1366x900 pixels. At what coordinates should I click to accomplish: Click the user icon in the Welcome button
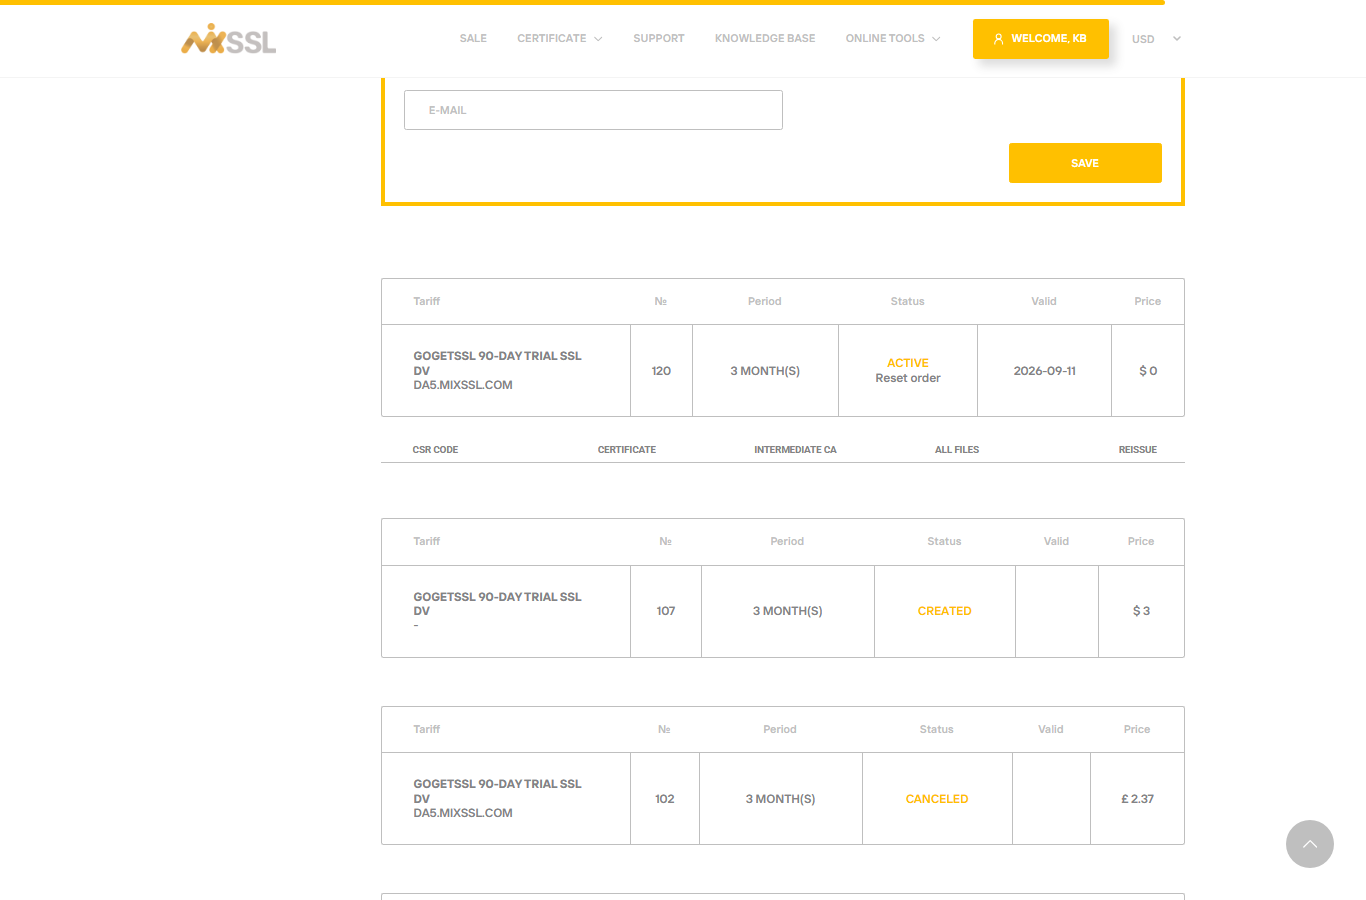point(998,39)
